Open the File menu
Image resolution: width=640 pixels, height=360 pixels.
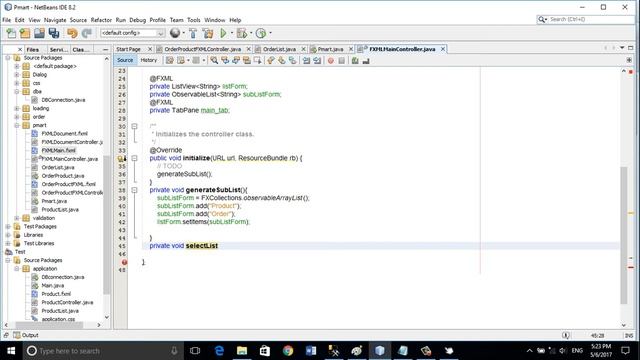pyautogui.click(x=7, y=20)
